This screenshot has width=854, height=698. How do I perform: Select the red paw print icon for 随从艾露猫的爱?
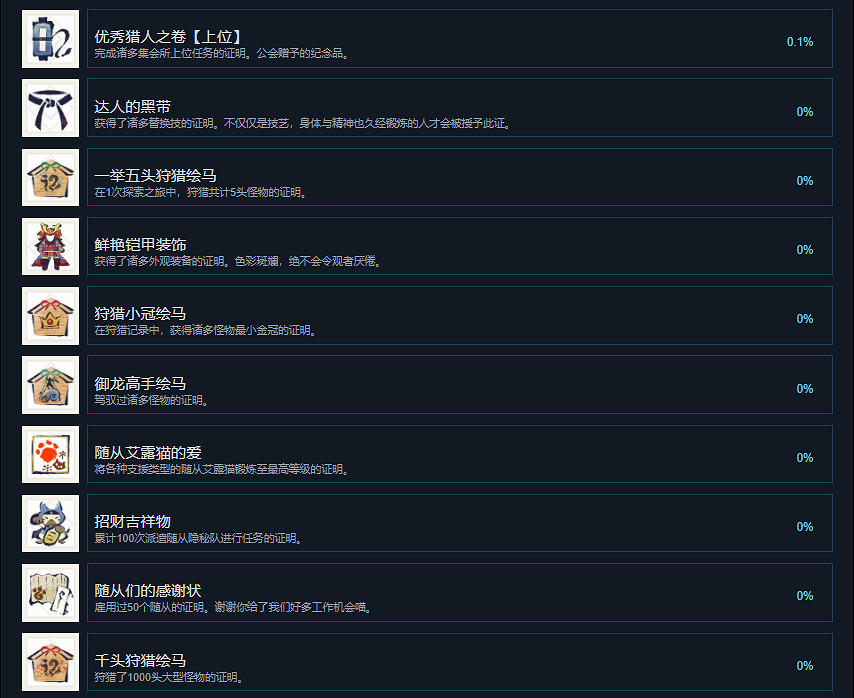(50, 454)
